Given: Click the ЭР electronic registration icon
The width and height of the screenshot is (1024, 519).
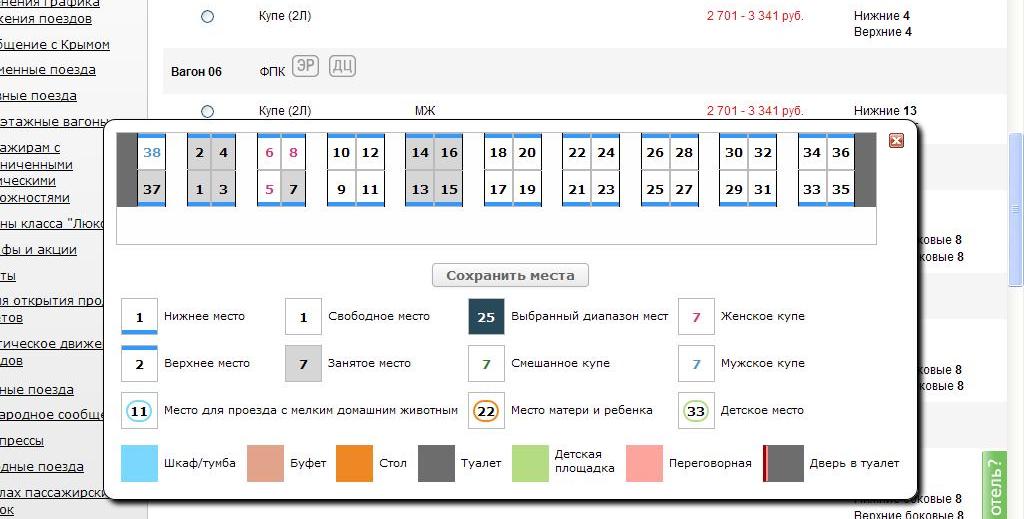Looking at the screenshot, I should (x=306, y=67).
